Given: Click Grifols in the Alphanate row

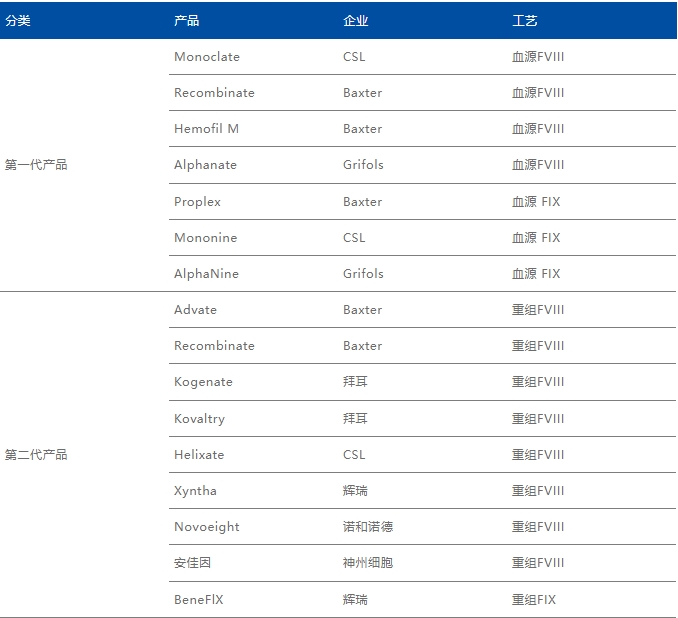Looking at the screenshot, I should tap(363, 165).
